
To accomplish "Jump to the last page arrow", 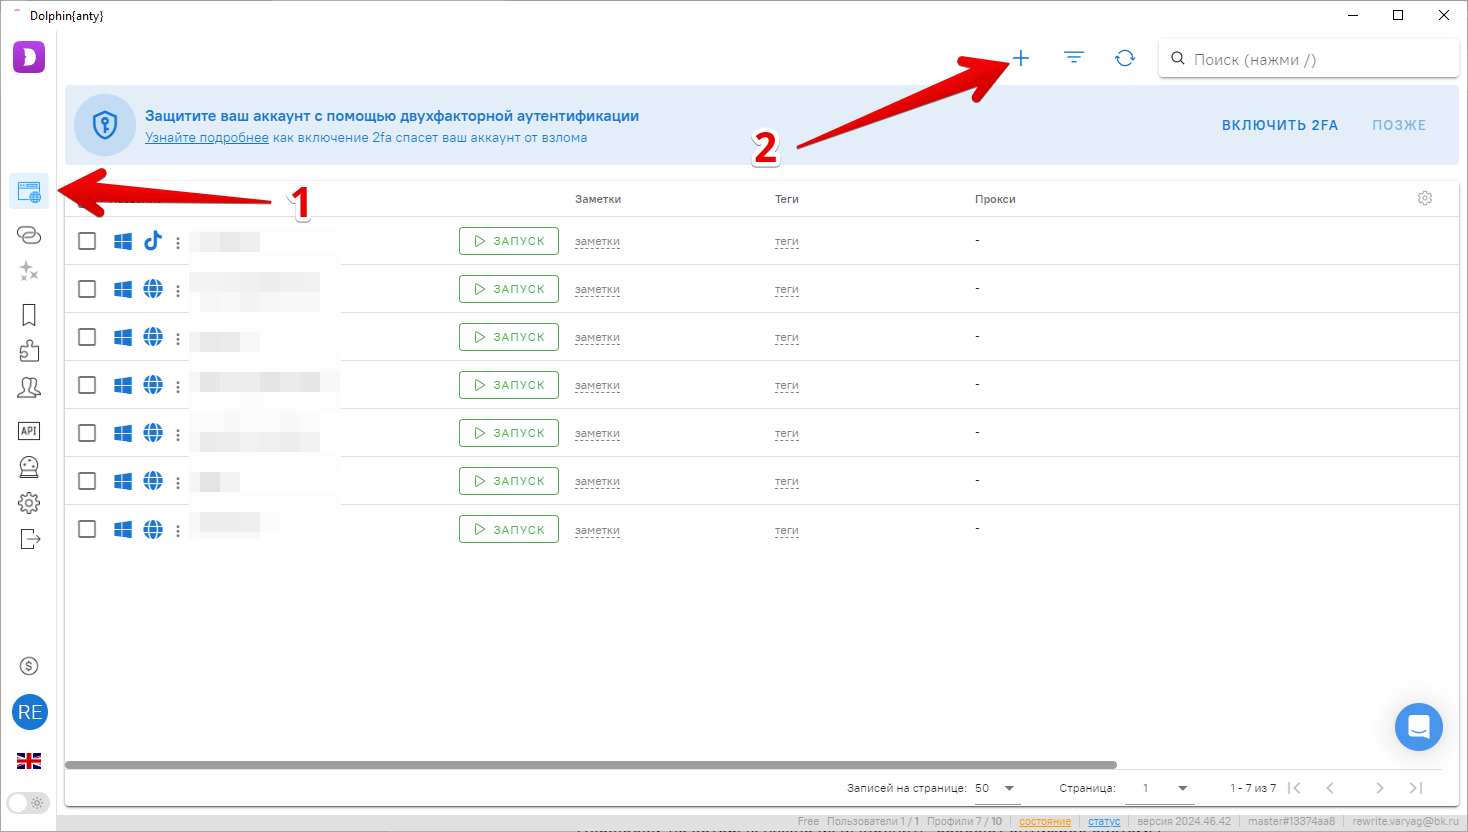I will click(1416, 788).
